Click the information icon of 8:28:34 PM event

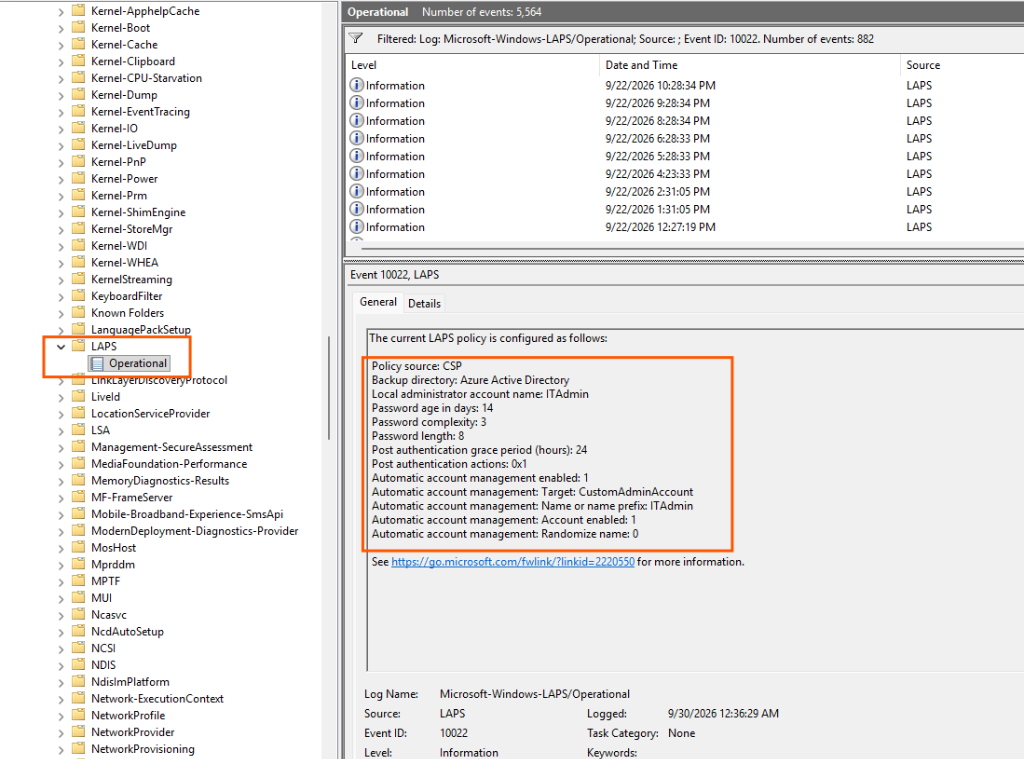click(x=357, y=120)
